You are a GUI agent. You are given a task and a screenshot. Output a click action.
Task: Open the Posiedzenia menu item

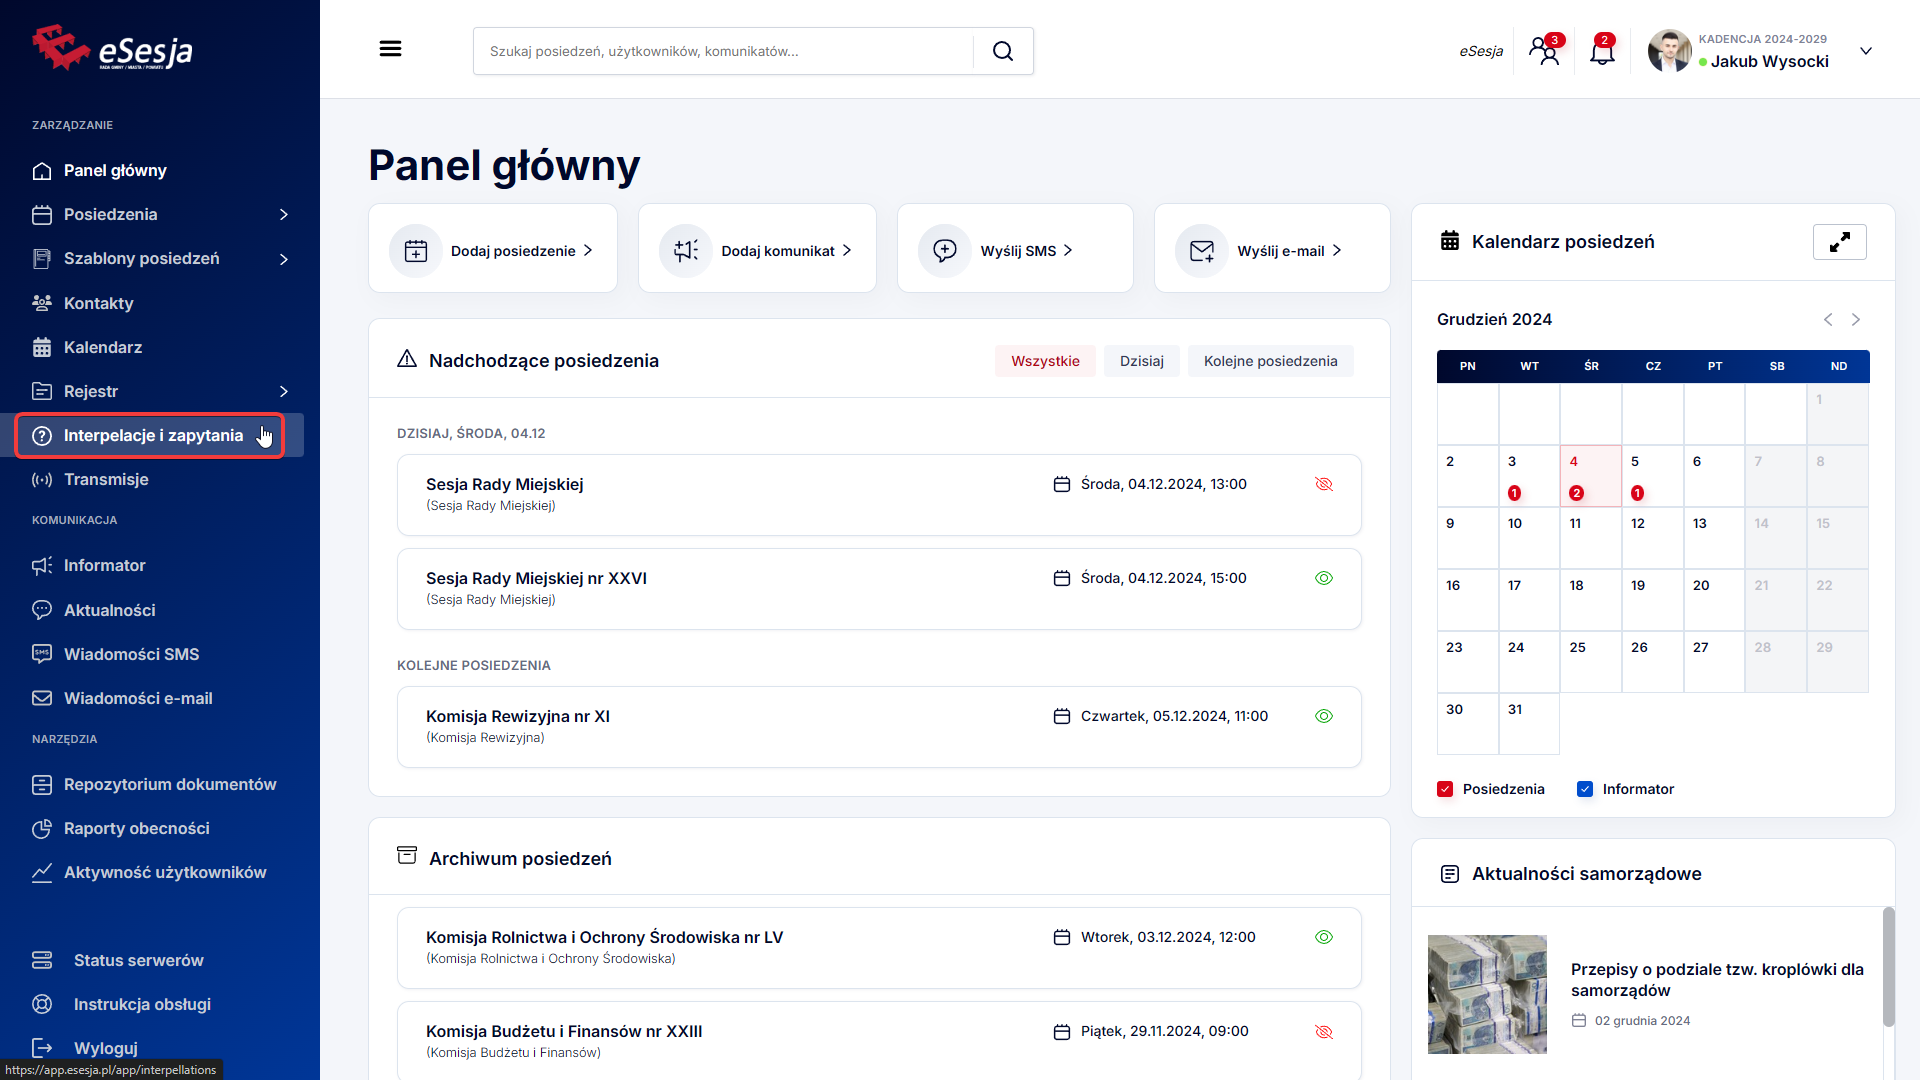pos(160,215)
